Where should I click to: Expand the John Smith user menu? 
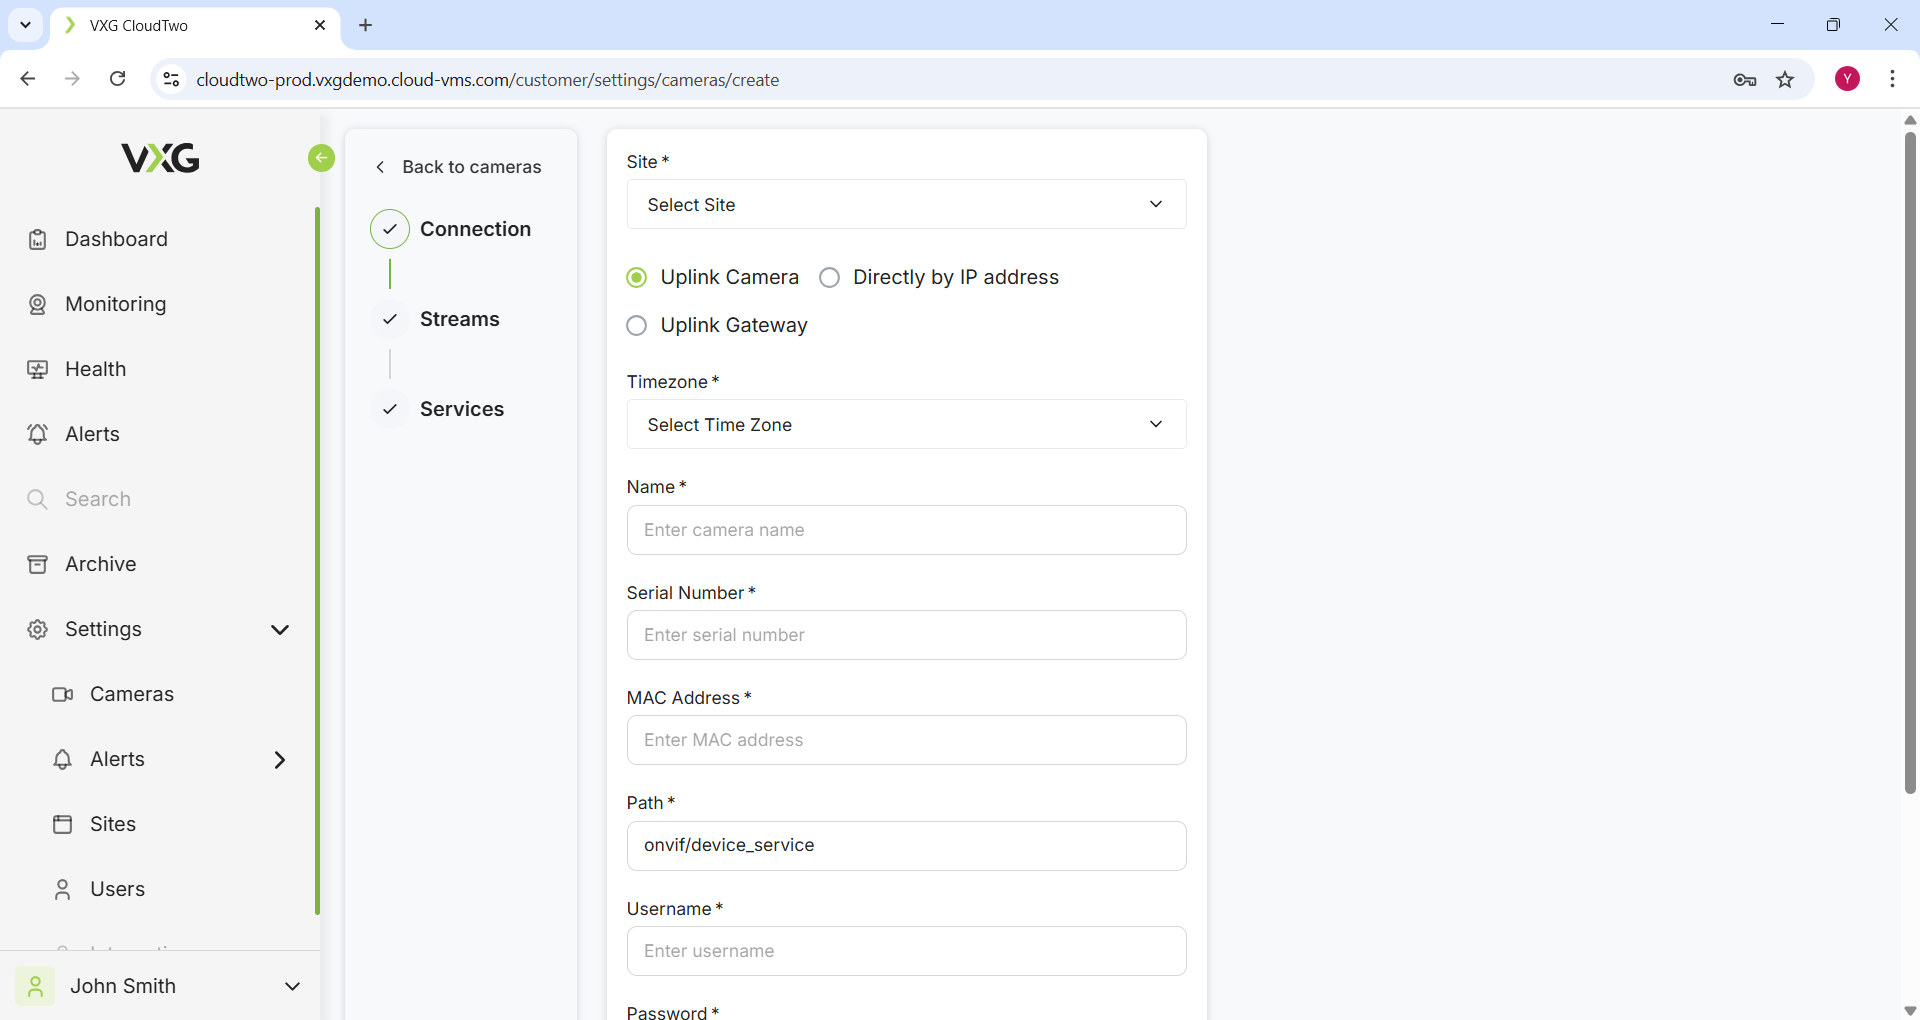click(x=292, y=987)
